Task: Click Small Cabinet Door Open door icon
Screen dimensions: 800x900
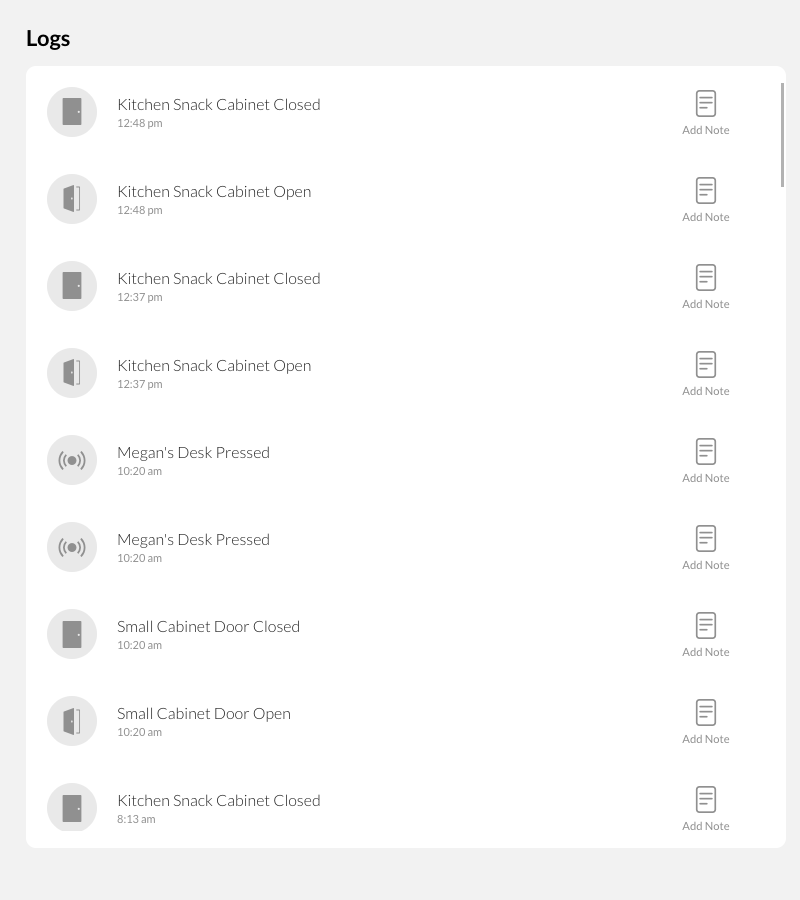Action: pyautogui.click(x=72, y=721)
